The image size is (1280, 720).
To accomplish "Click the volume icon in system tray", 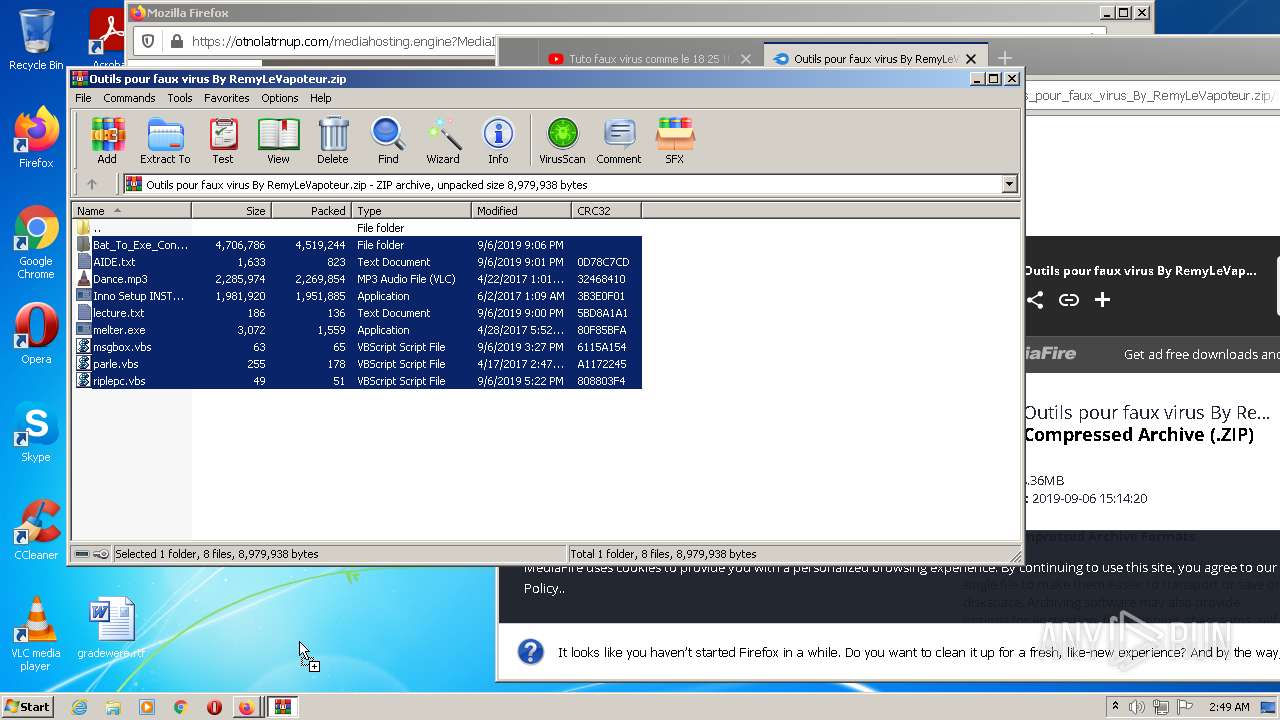I will tap(1137, 707).
